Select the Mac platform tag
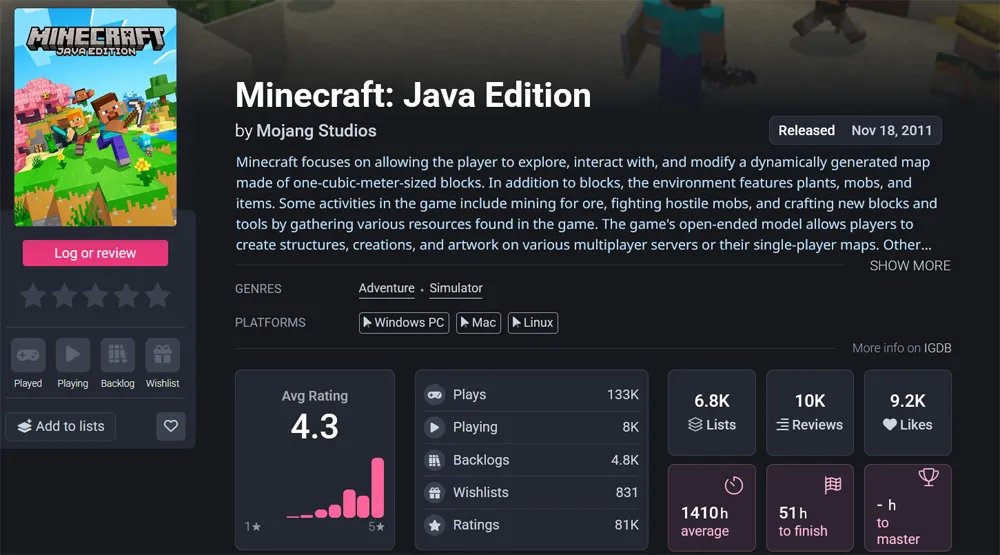The width and height of the screenshot is (1000, 555). pos(478,323)
